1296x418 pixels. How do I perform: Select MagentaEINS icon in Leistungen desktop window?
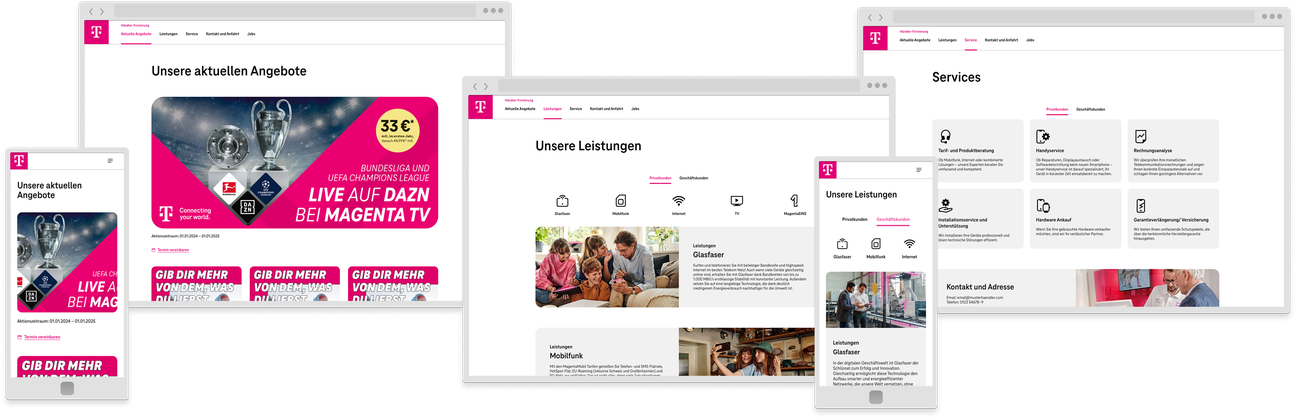coord(794,201)
